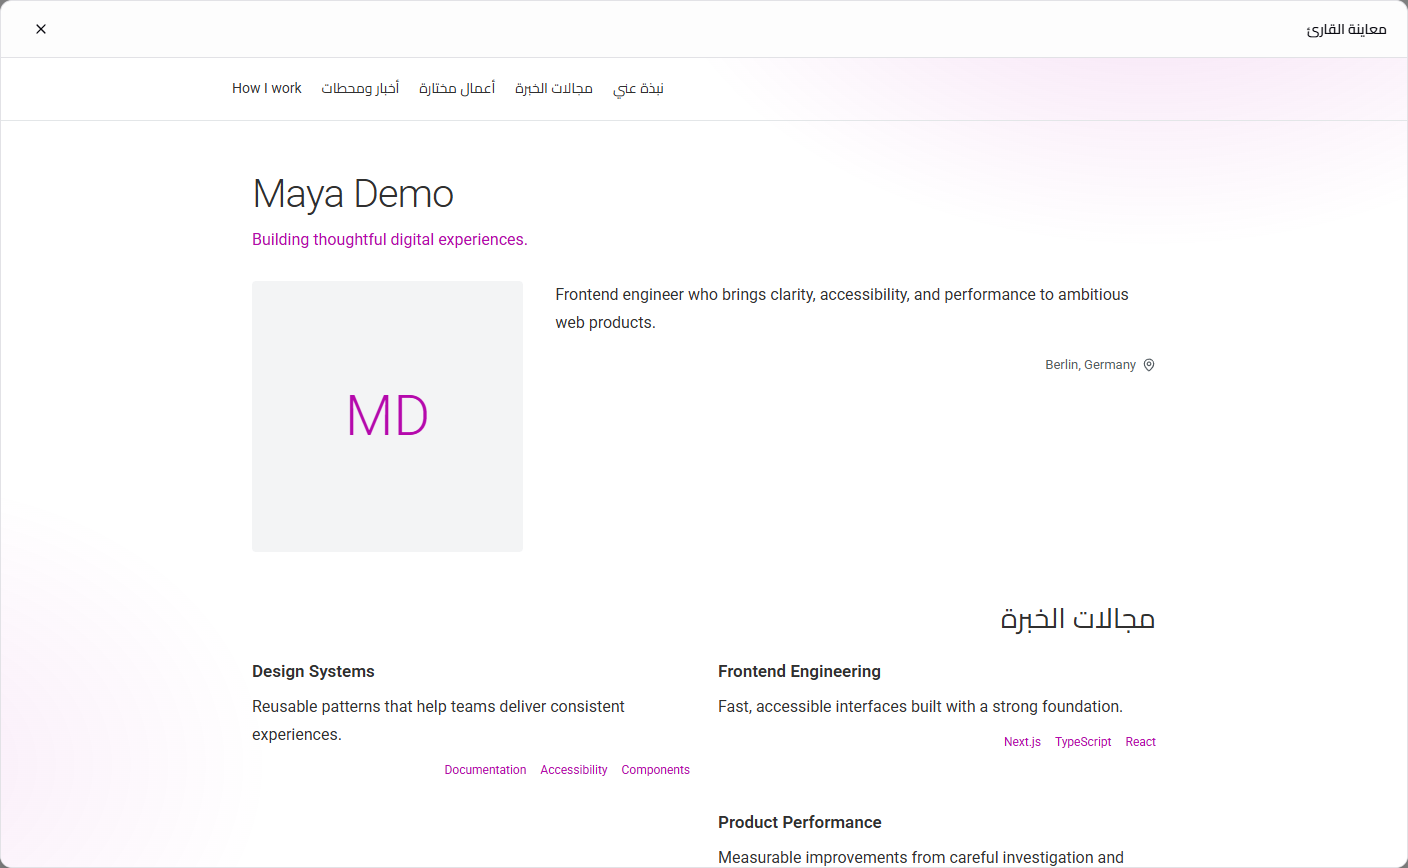Click the "Design Systems" card heading

click(x=313, y=672)
